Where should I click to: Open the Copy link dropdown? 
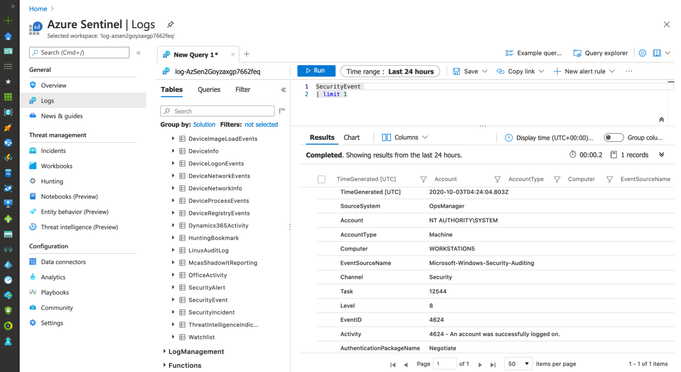coord(520,71)
